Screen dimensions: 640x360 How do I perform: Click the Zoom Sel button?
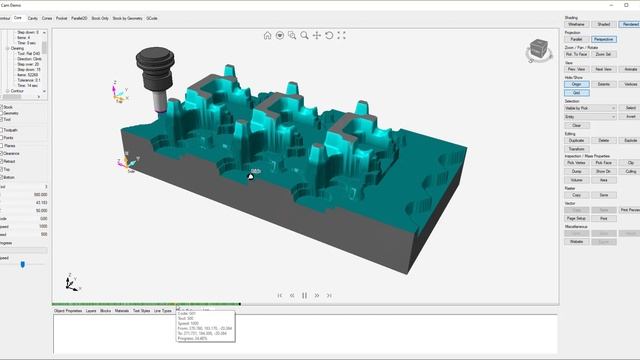point(604,54)
